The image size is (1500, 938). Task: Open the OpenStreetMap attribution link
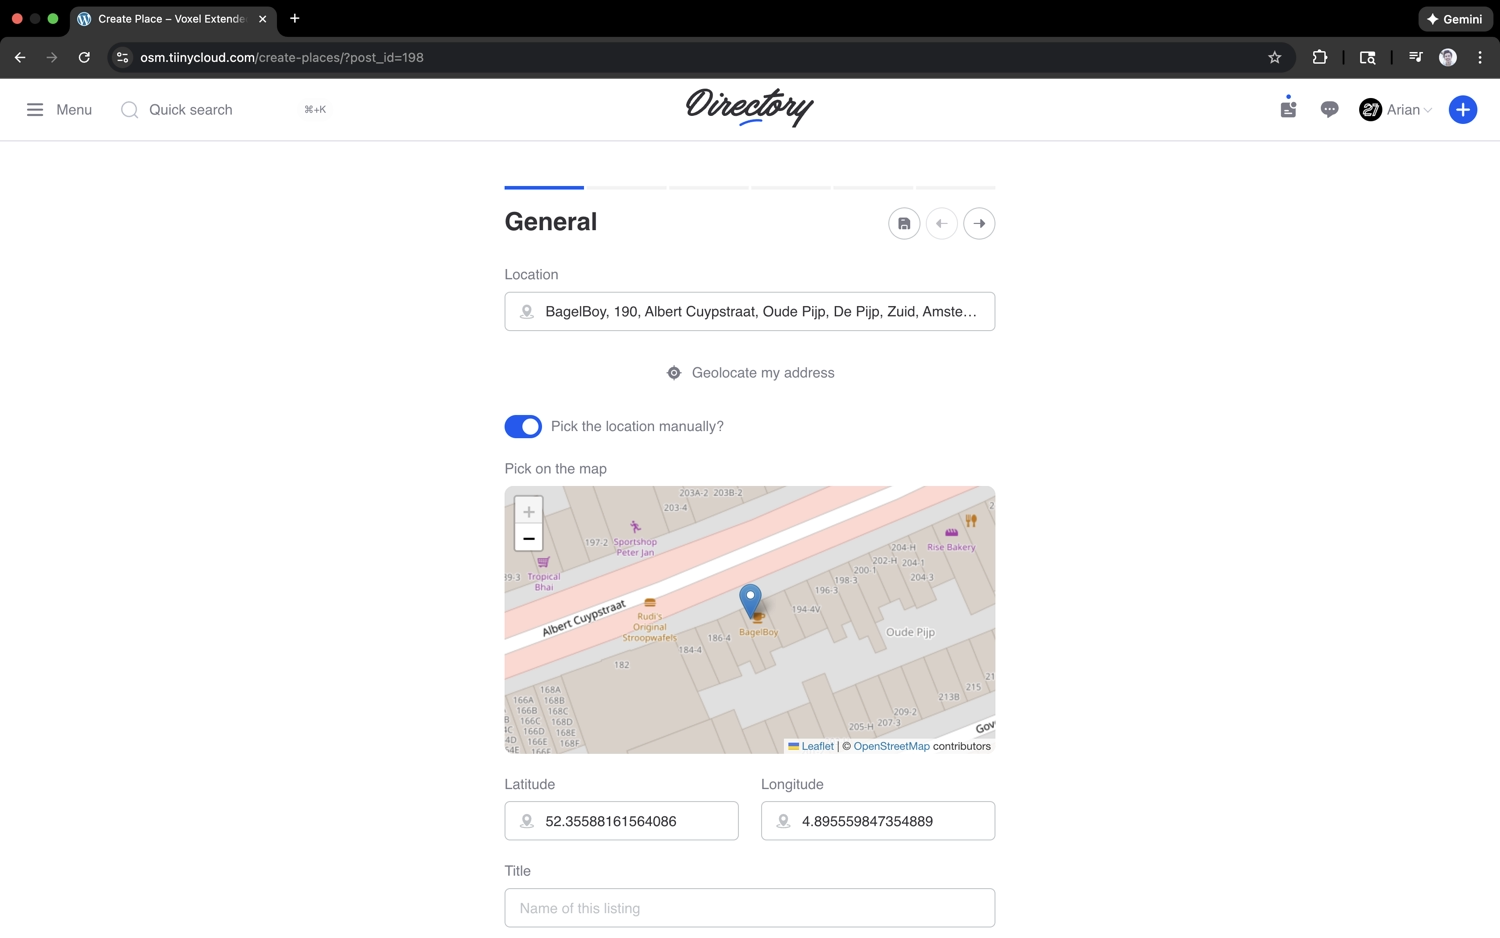coord(891,747)
